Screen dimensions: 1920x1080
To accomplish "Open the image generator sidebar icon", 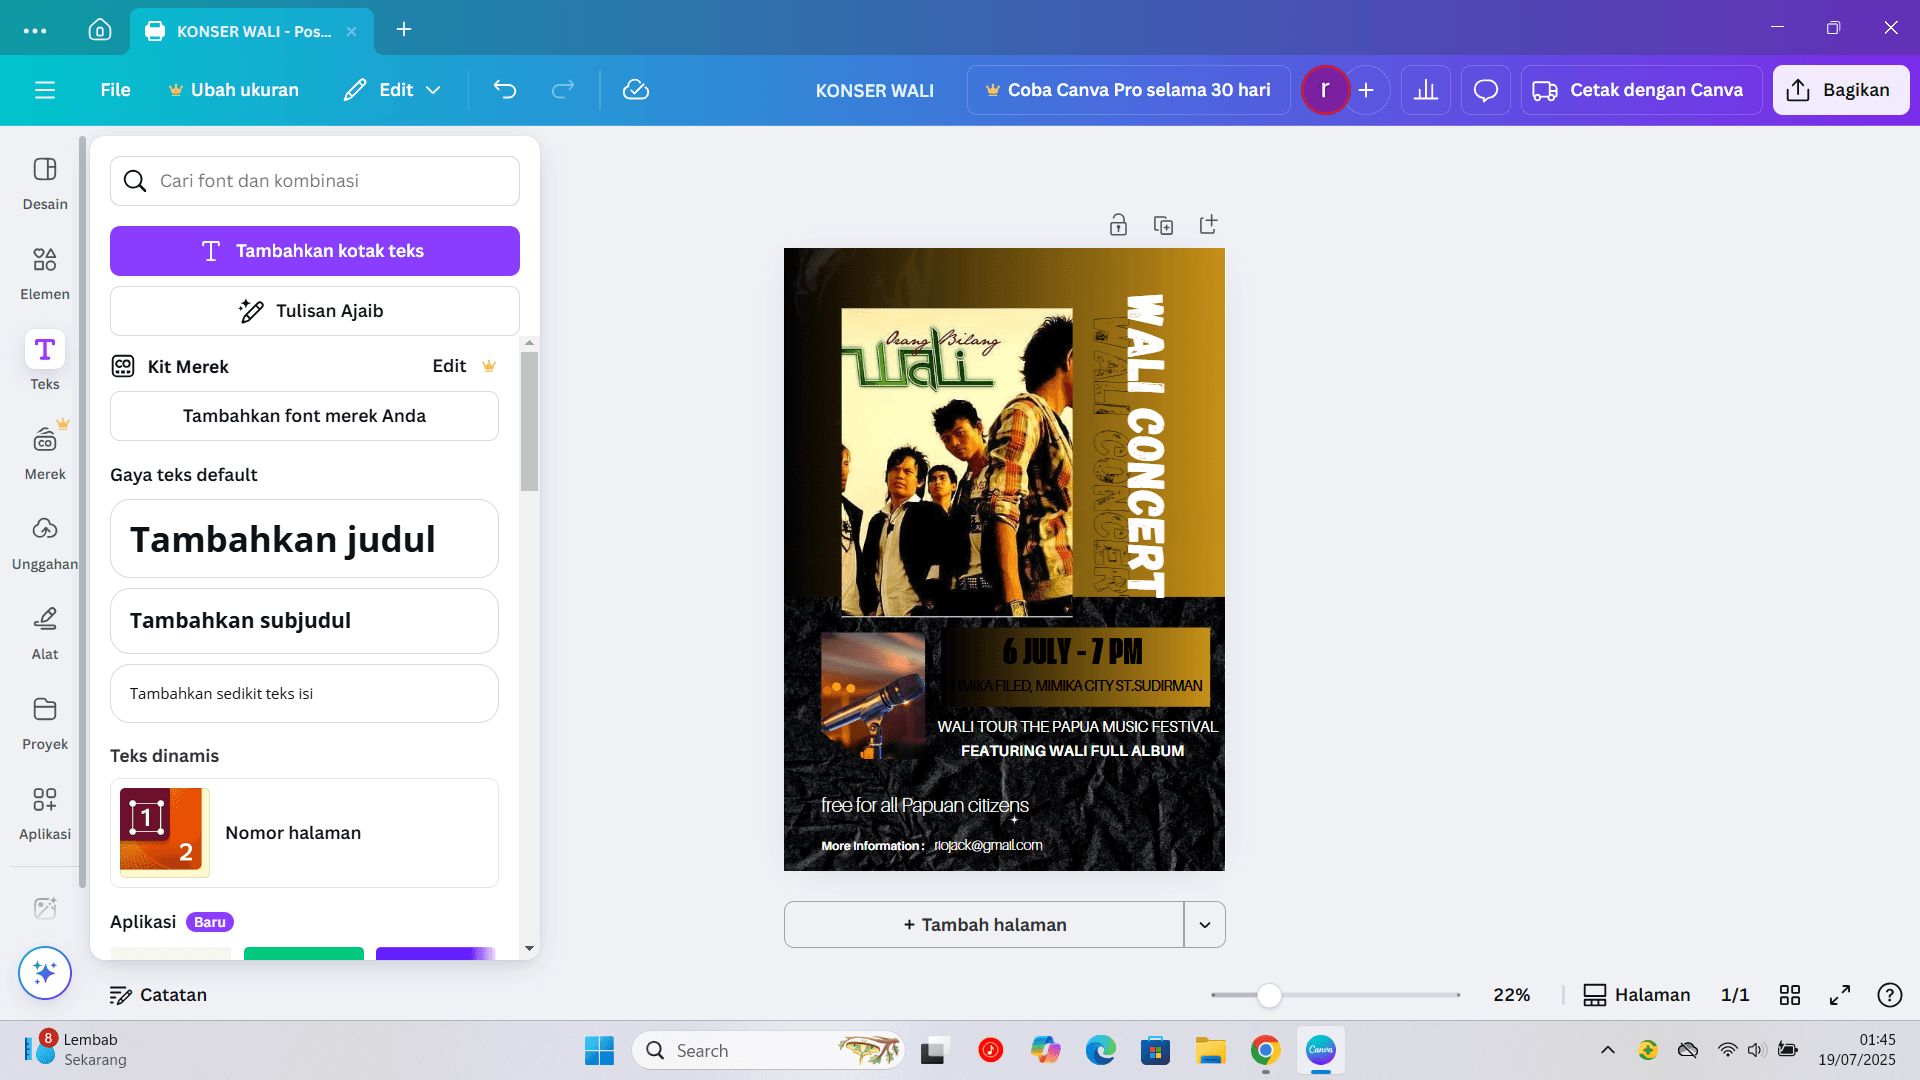I will (45, 908).
